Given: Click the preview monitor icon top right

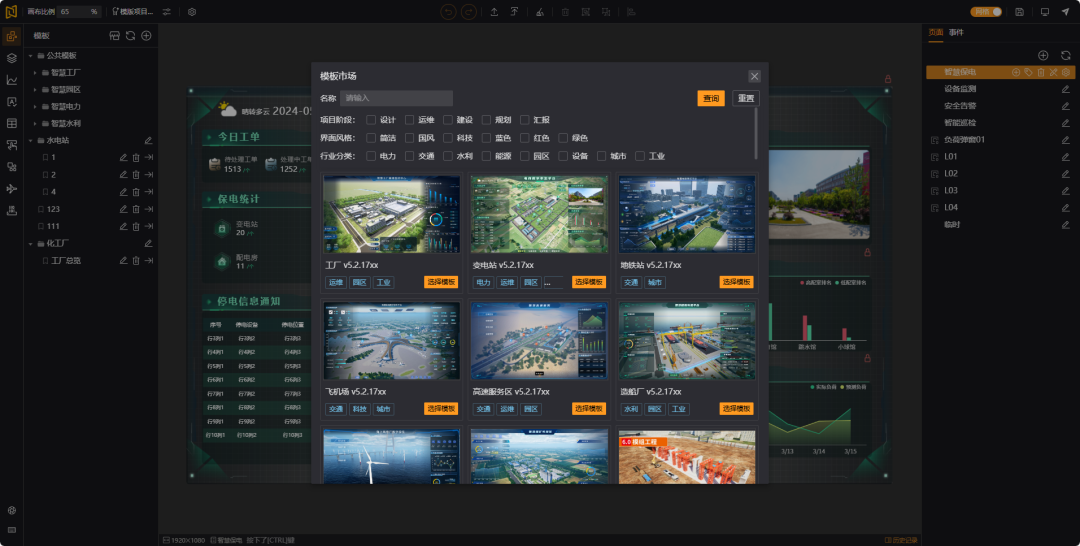Looking at the screenshot, I should [1045, 12].
